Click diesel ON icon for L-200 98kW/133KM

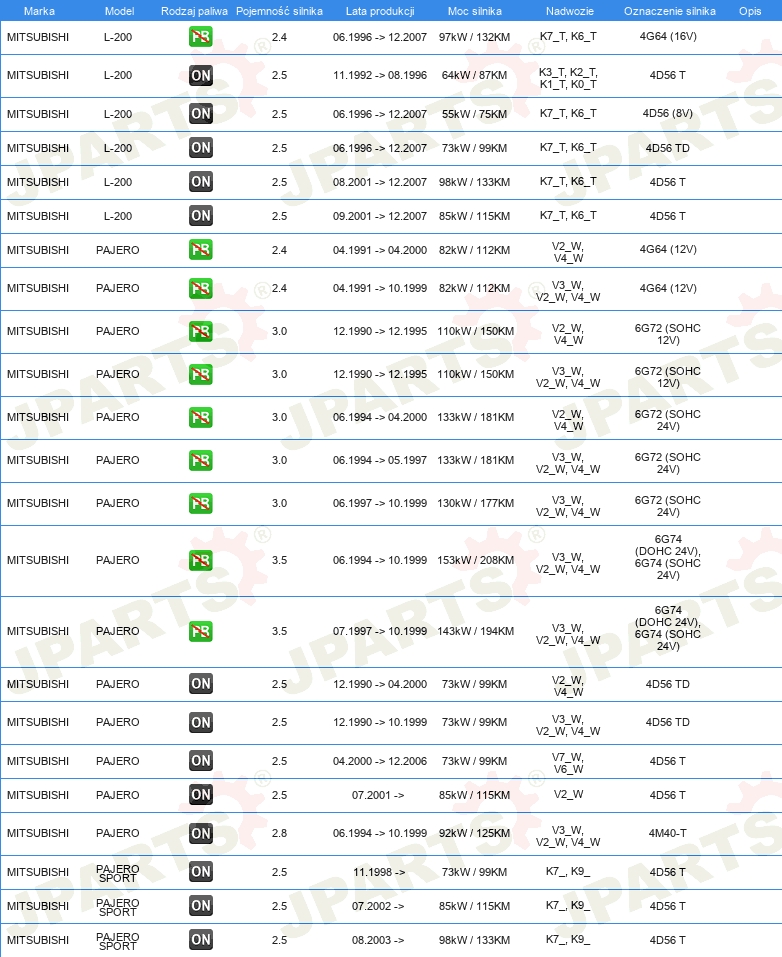(200, 182)
